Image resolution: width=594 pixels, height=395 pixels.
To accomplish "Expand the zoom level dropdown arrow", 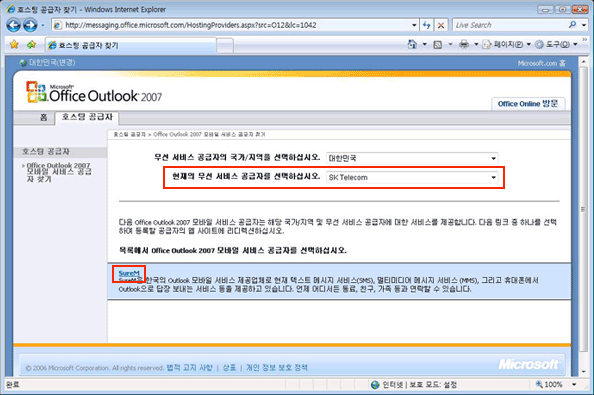I will click(x=574, y=385).
